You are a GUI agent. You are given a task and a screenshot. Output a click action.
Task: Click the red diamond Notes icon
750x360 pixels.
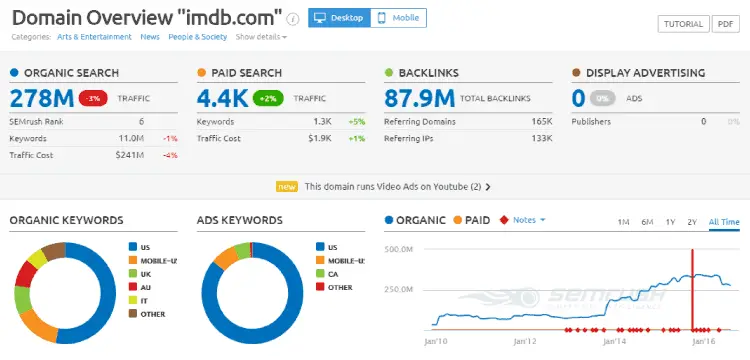coord(503,220)
